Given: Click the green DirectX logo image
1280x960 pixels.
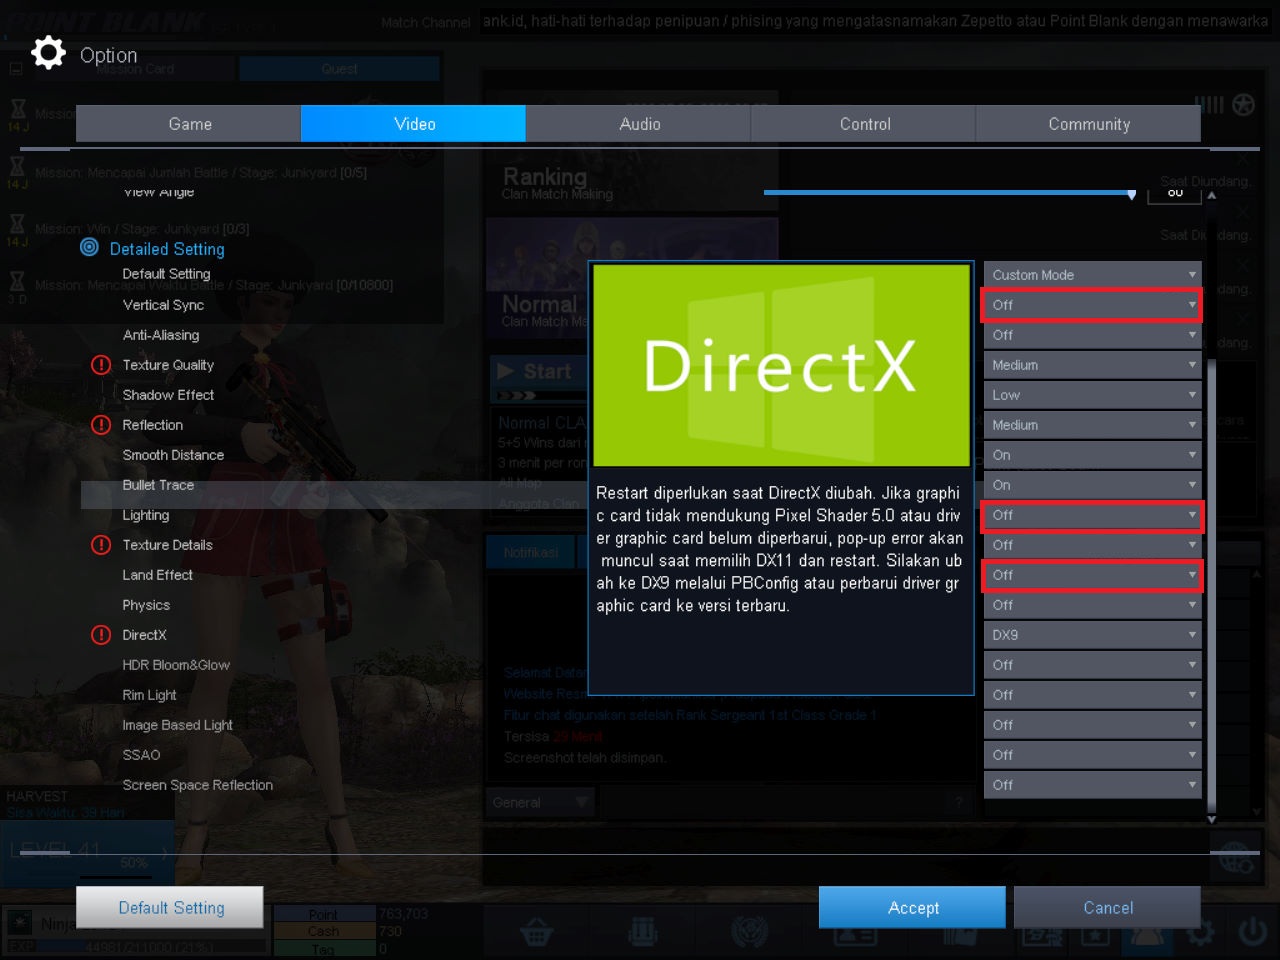Looking at the screenshot, I should pos(781,365).
